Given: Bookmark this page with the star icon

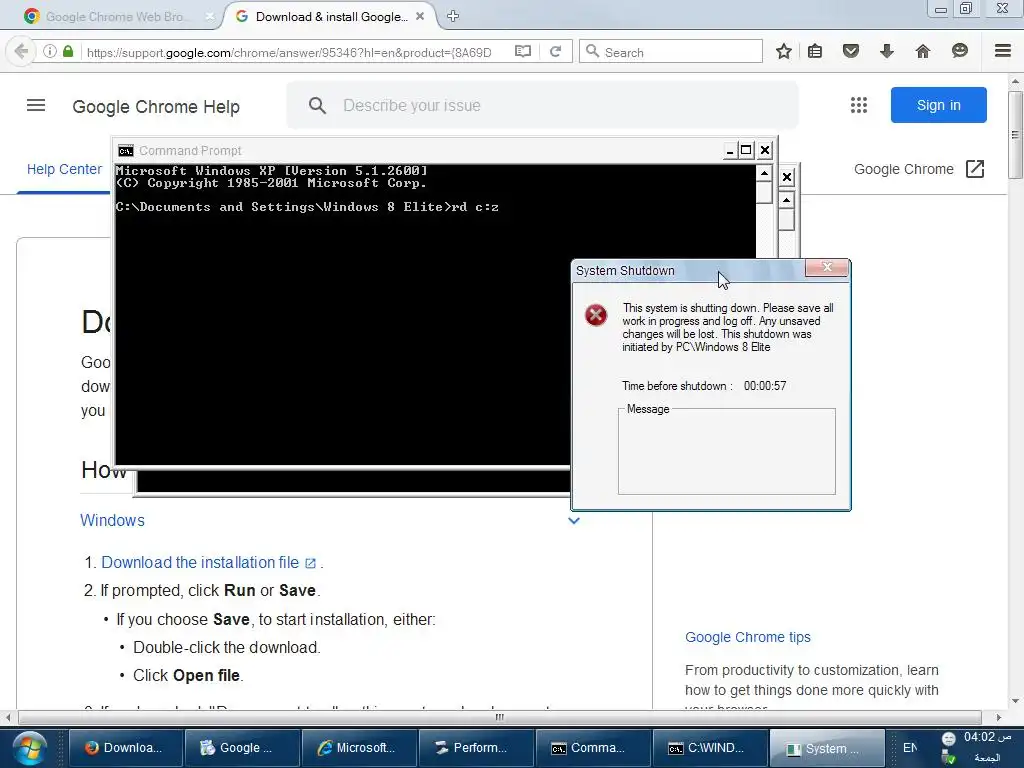Looking at the screenshot, I should 784,51.
